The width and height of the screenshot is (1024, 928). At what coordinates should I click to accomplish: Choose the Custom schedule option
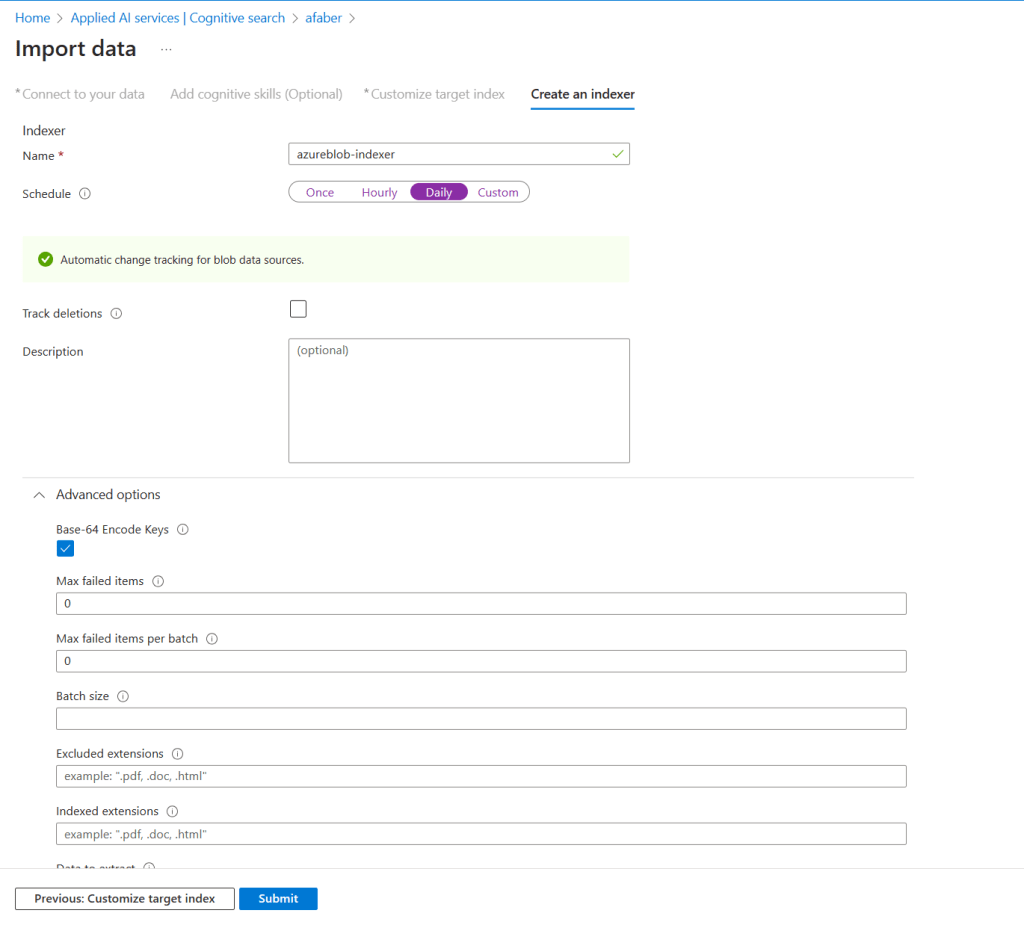click(x=498, y=193)
